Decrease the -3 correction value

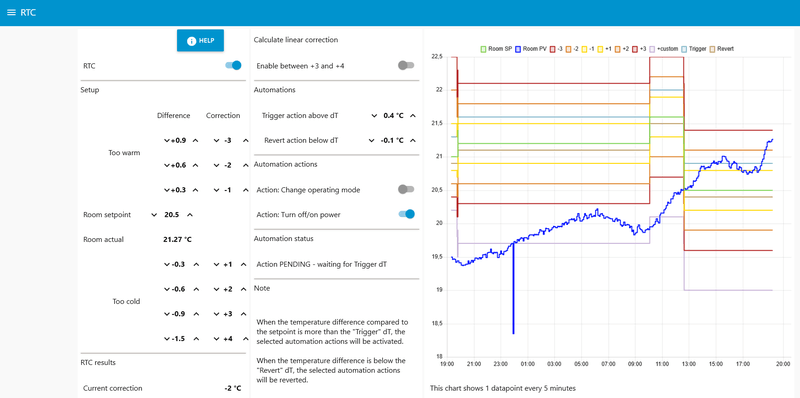tap(217, 140)
